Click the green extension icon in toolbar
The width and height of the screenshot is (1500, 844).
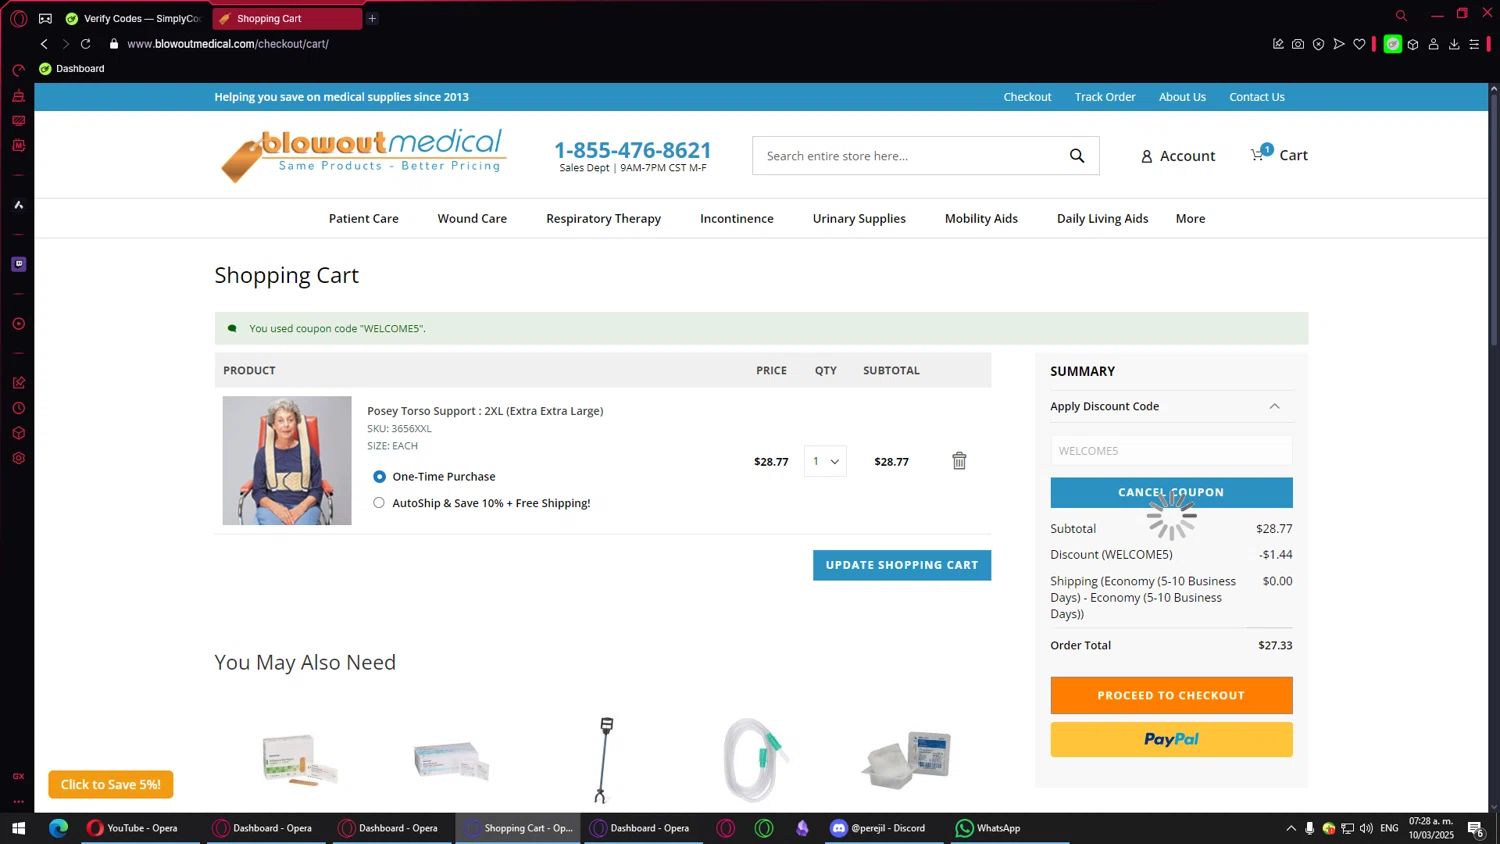(1392, 44)
